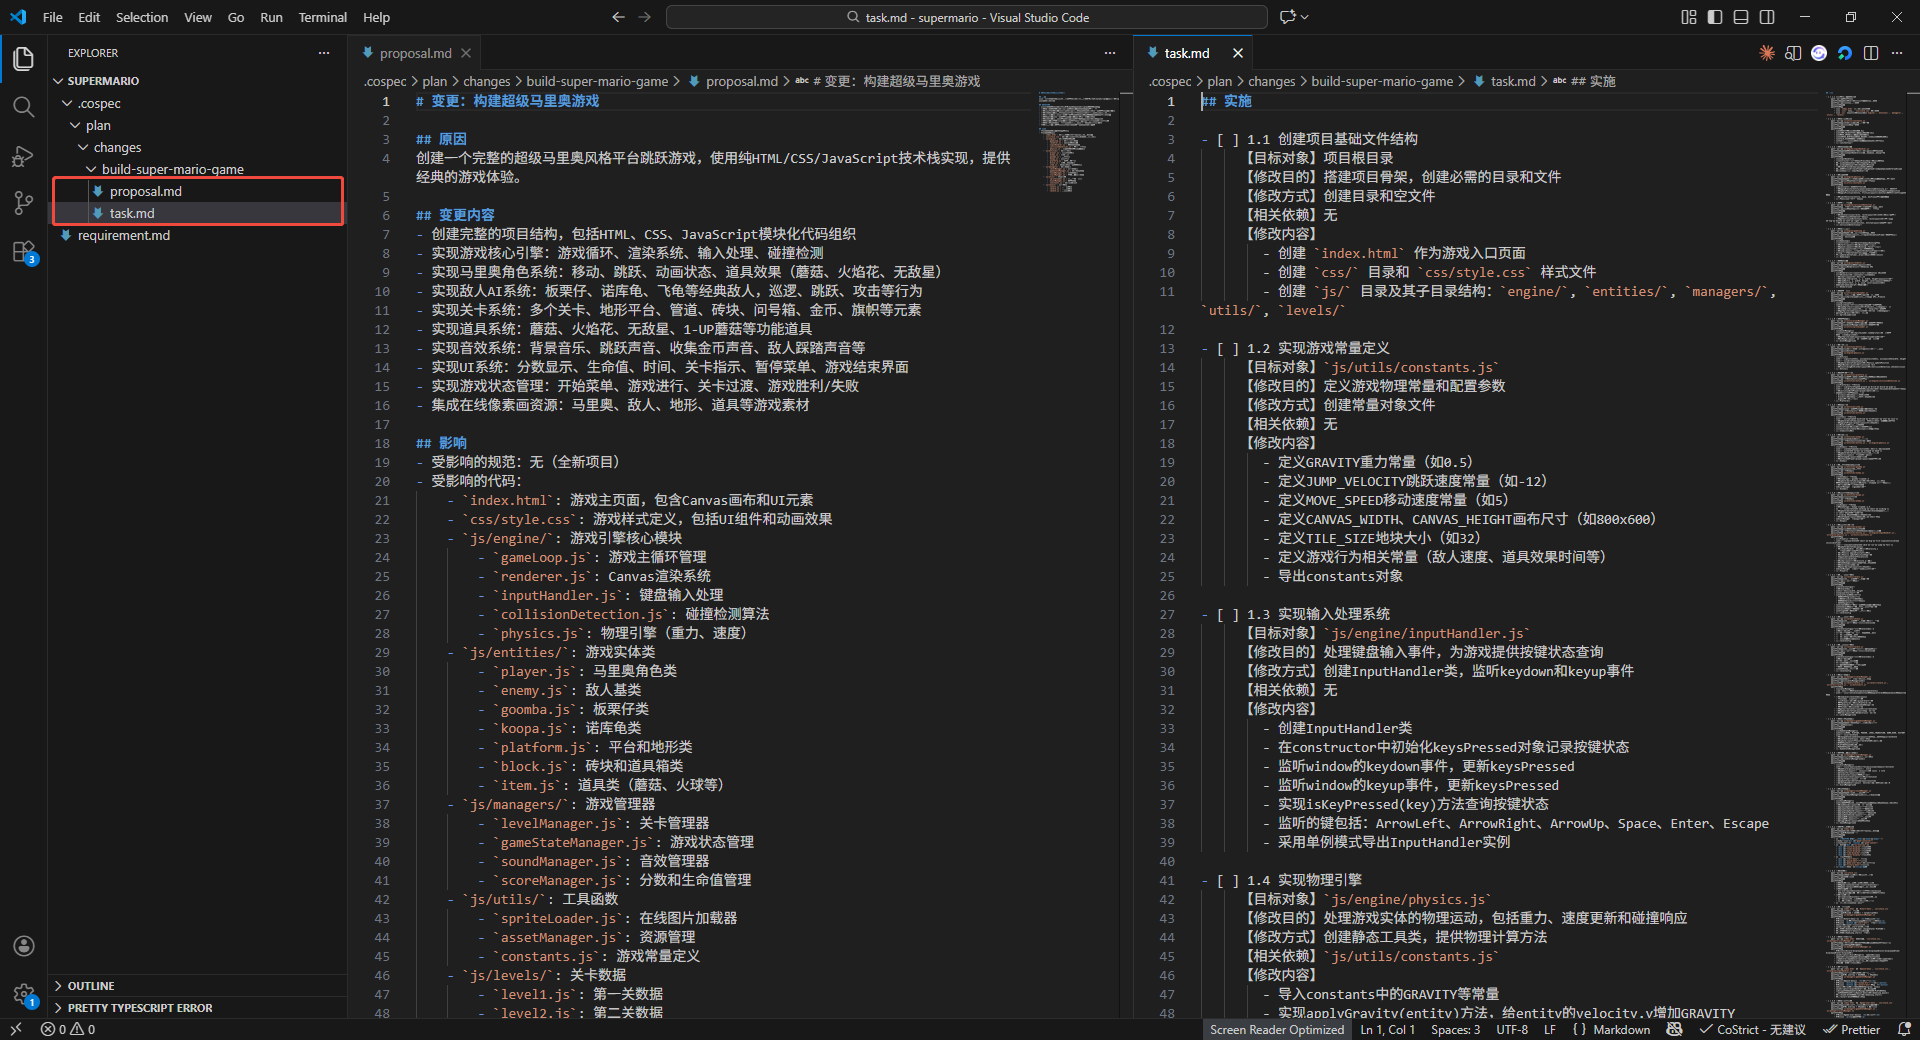The height and width of the screenshot is (1040, 1920).
Task: Expand the OUTLINE section
Action: [91, 986]
